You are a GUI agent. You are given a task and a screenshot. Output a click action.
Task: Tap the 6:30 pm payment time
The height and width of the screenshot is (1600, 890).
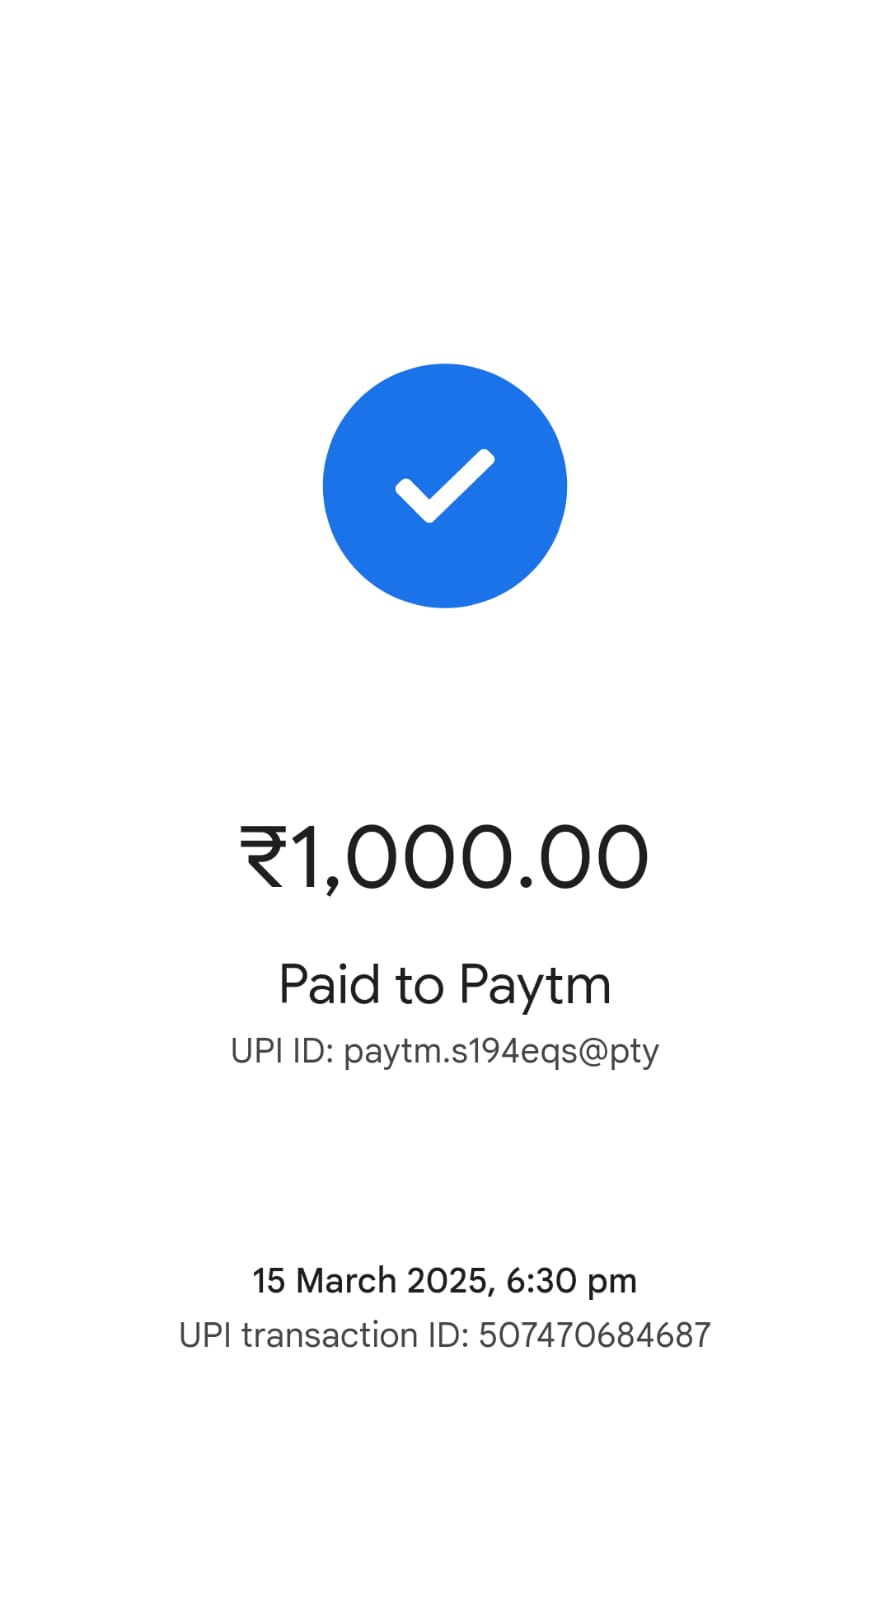point(572,1282)
